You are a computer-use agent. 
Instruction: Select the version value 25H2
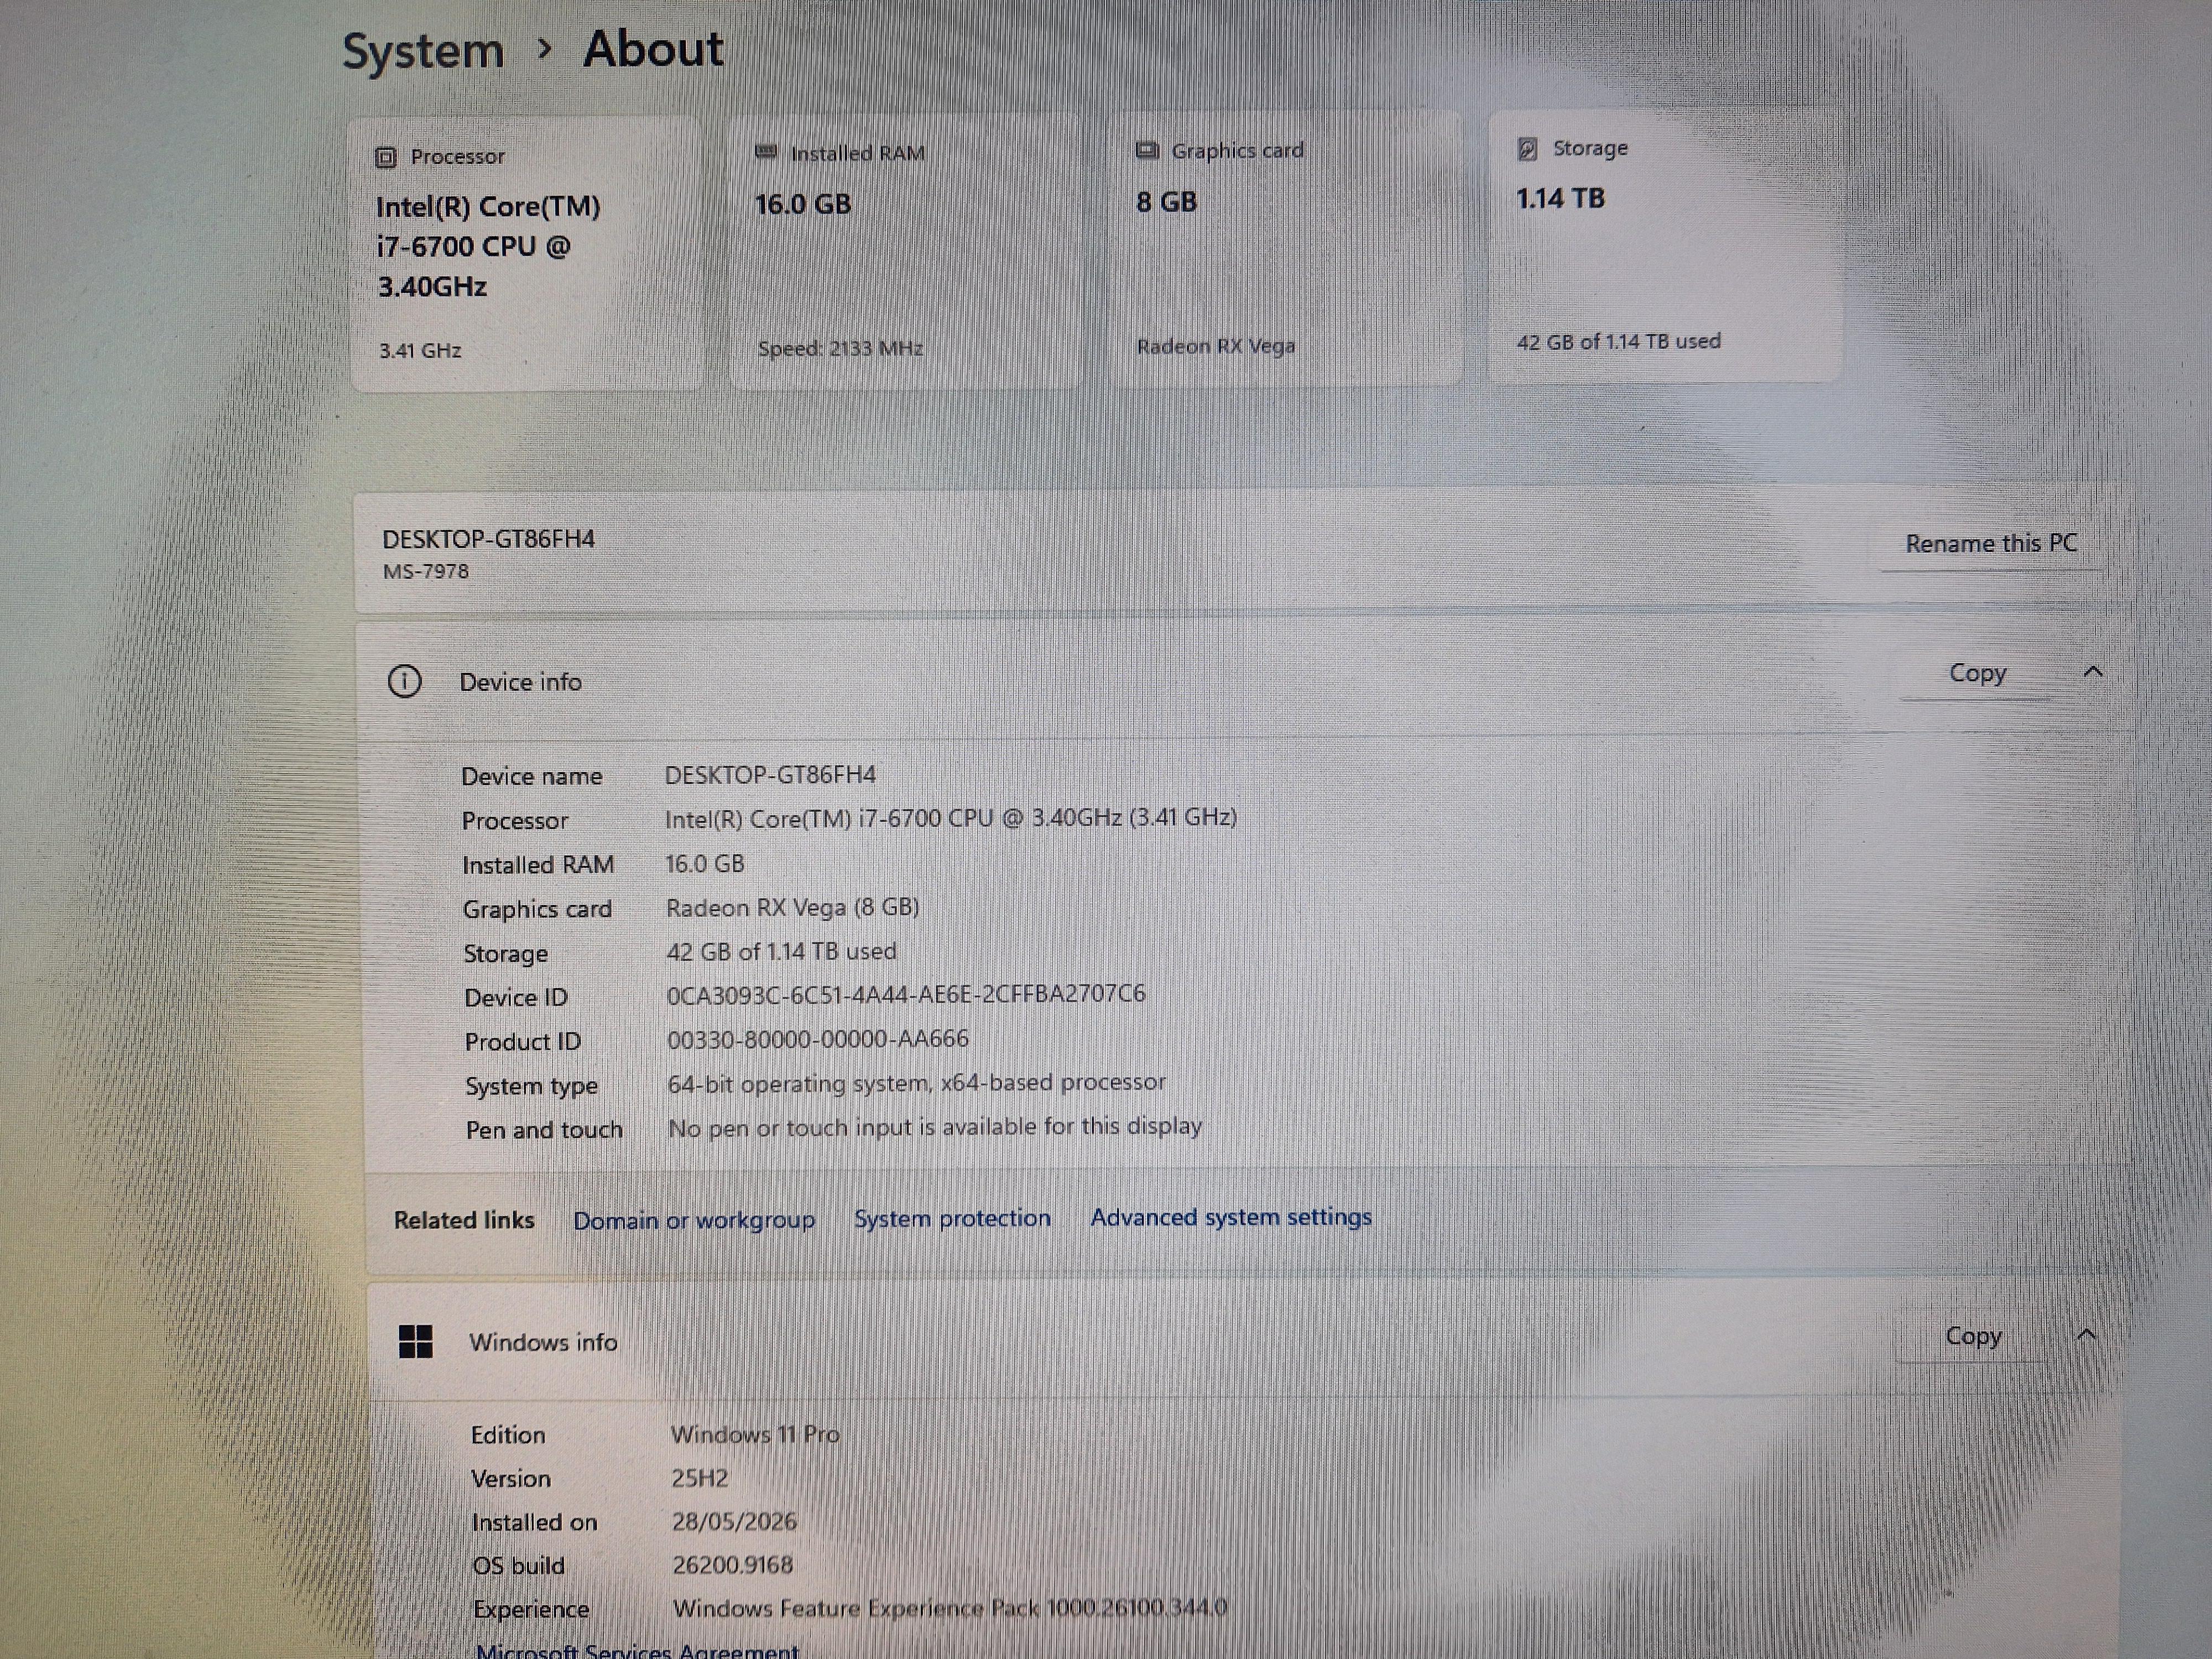(x=699, y=1478)
